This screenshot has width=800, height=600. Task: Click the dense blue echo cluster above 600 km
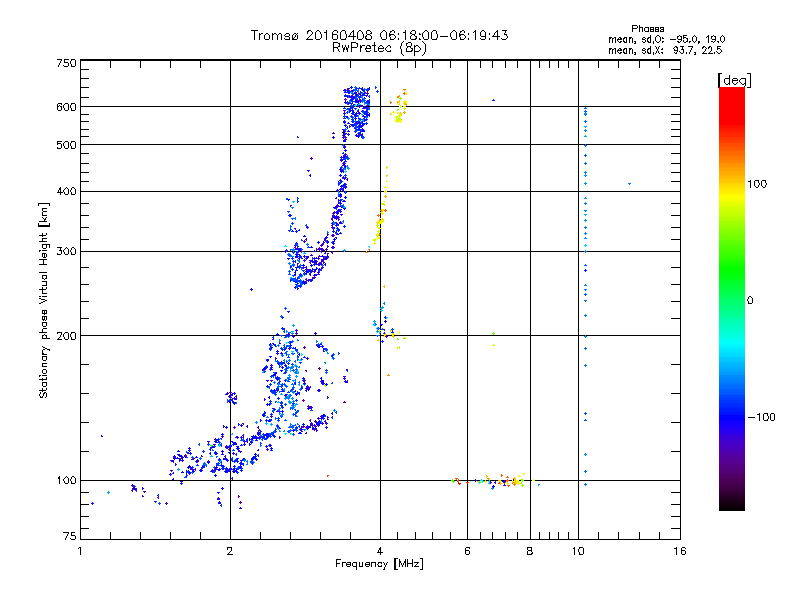356,111
